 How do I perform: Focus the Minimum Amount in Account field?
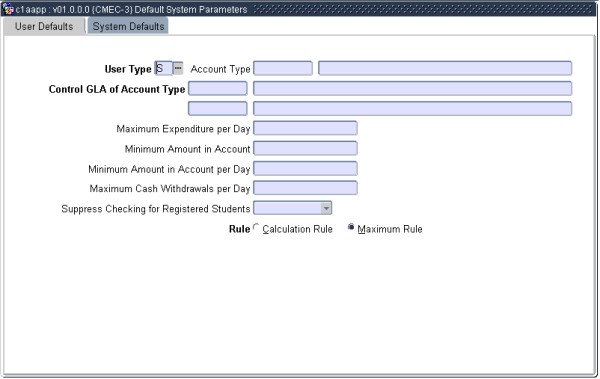pyautogui.click(x=305, y=148)
